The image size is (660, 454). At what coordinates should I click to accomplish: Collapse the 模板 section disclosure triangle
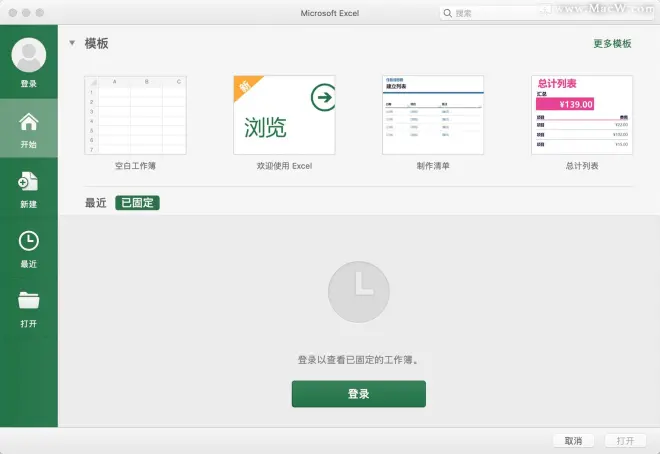point(72,43)
